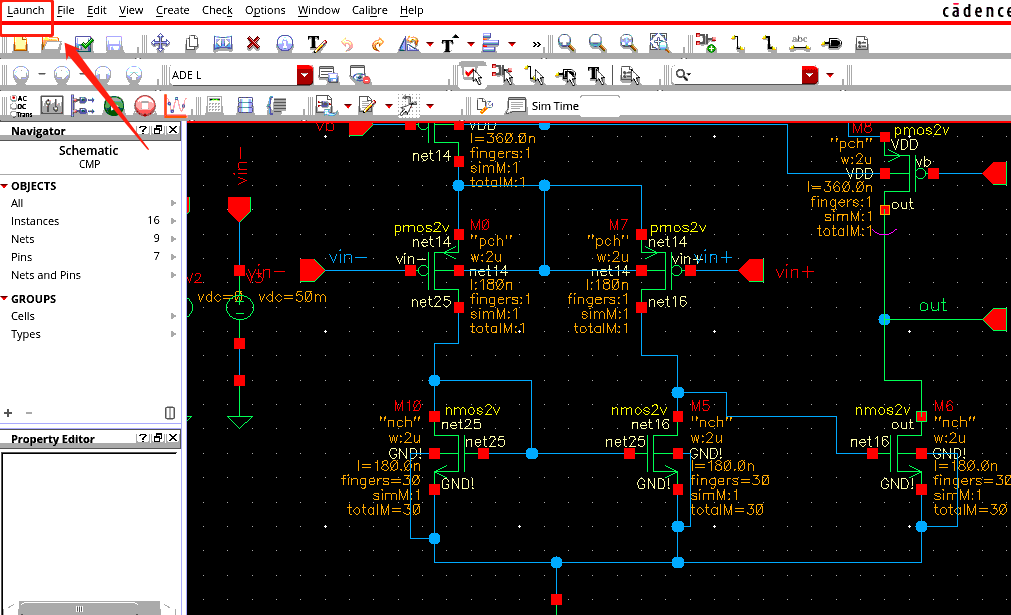Image resolution: width=1011 pixels, height=615 pixels.
Task: Click the green Netlist and Run button
Action: [x=114, y=106]
